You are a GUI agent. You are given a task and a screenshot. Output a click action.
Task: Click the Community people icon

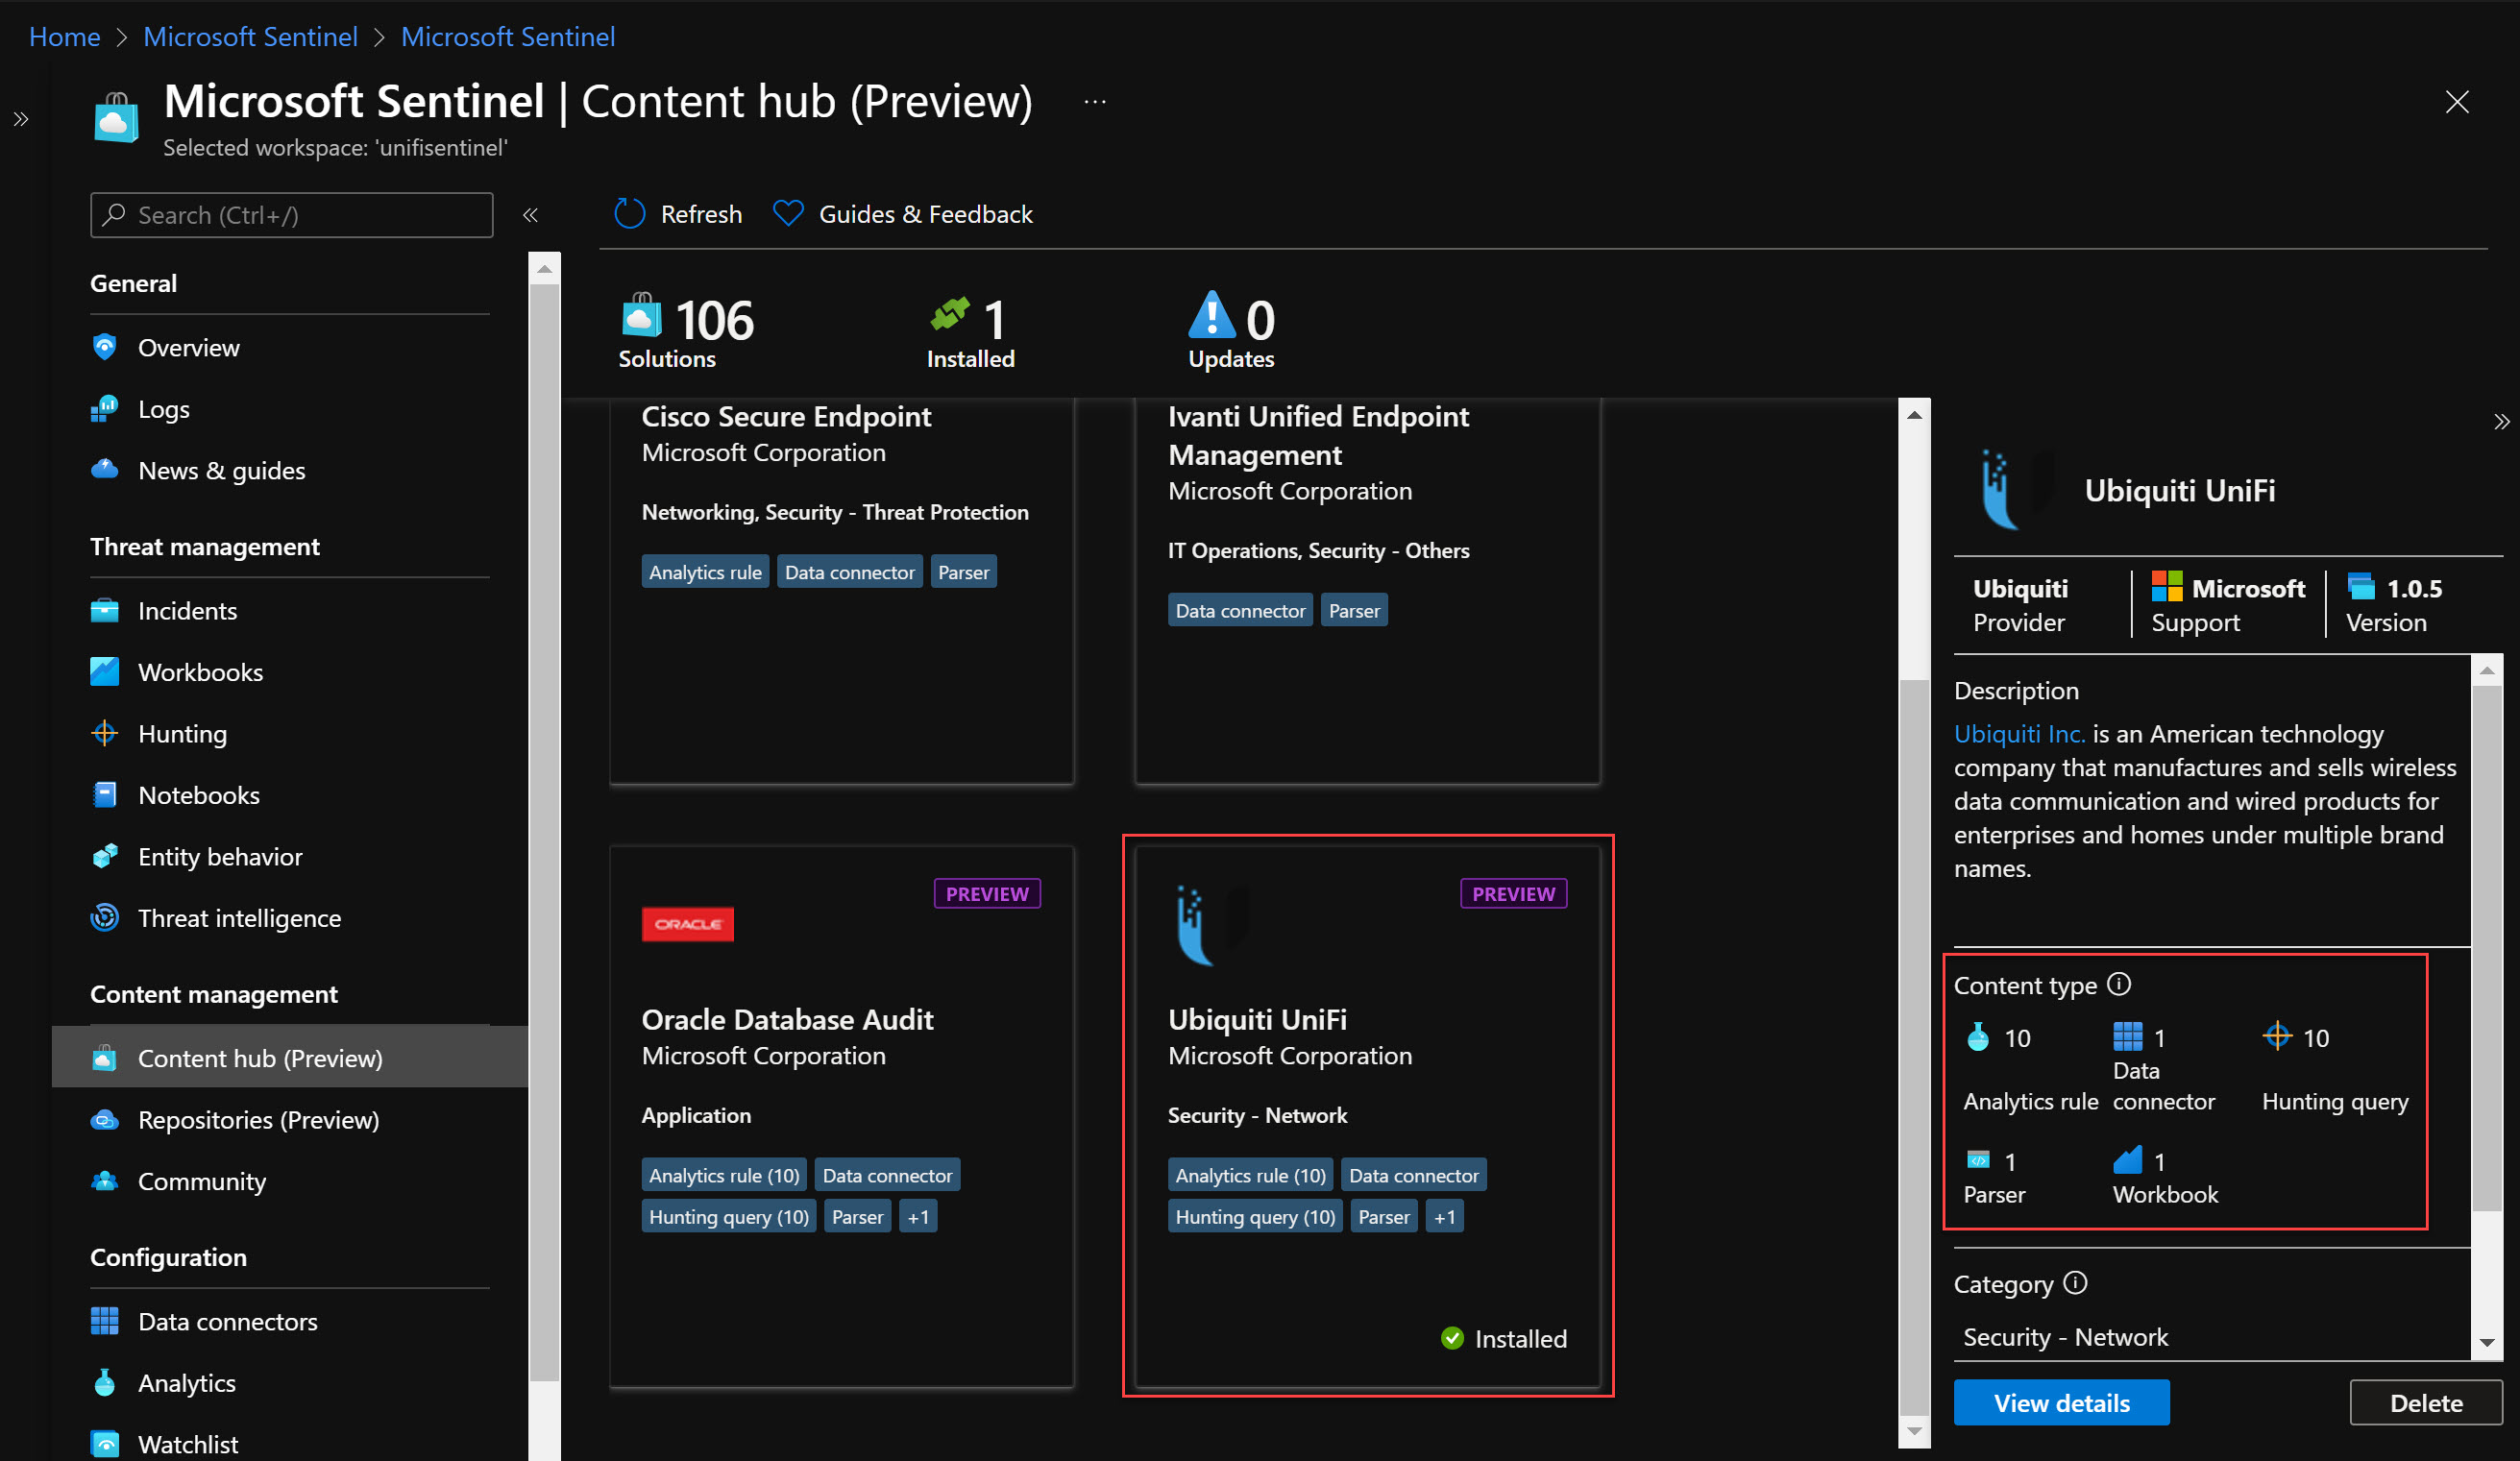point(104,1181)
